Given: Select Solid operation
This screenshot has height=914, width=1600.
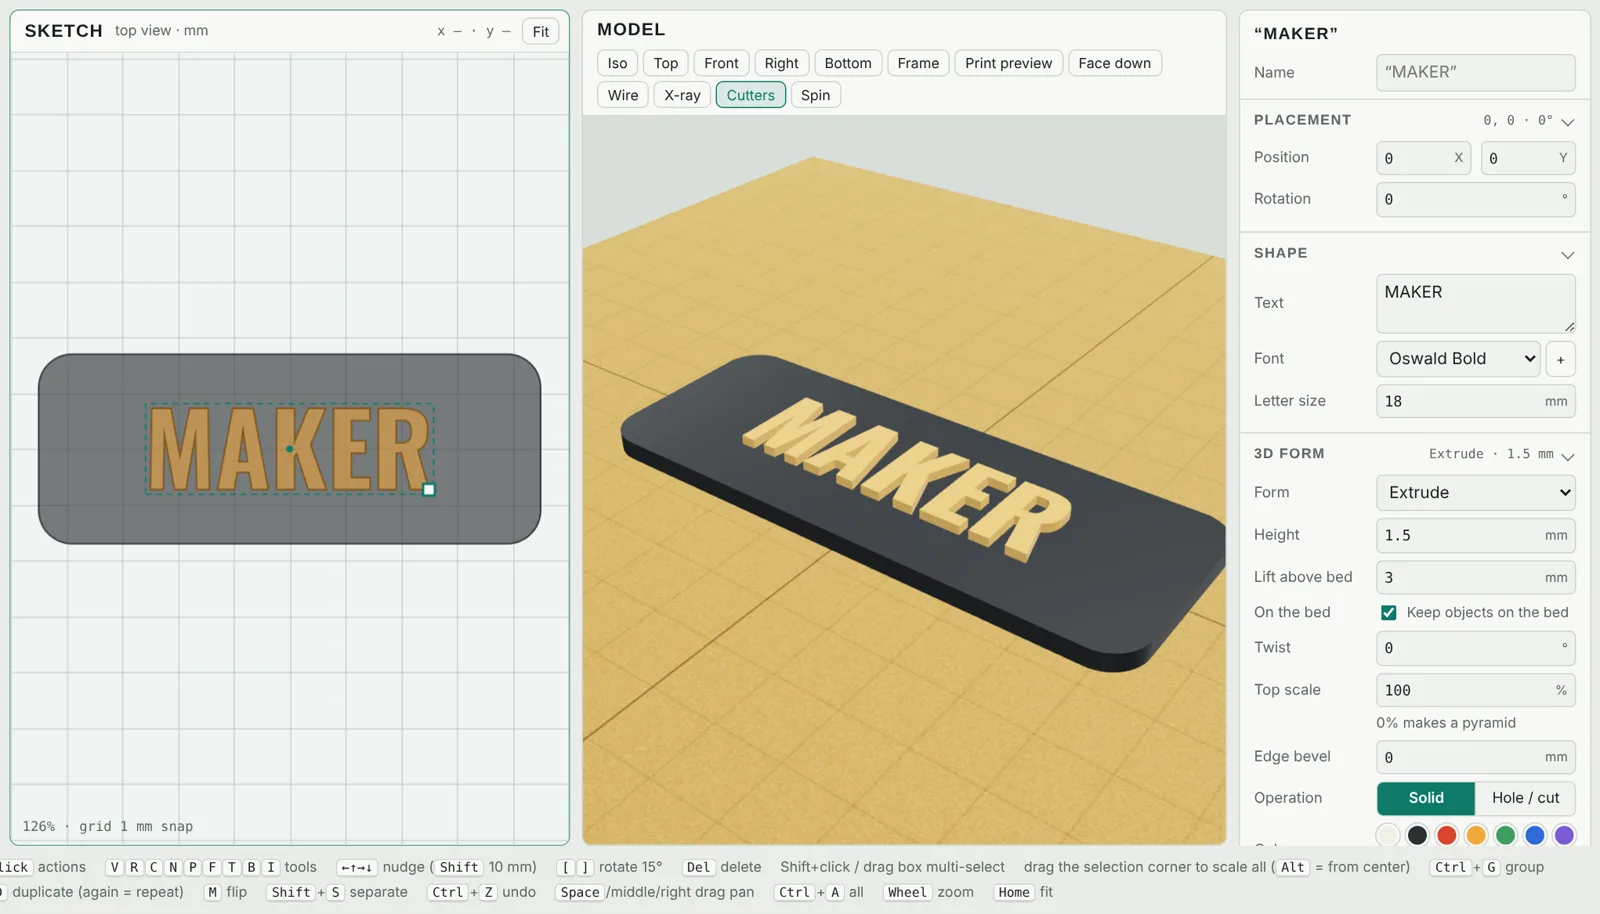Looking at the screenshot, I should coord(1426,798).
